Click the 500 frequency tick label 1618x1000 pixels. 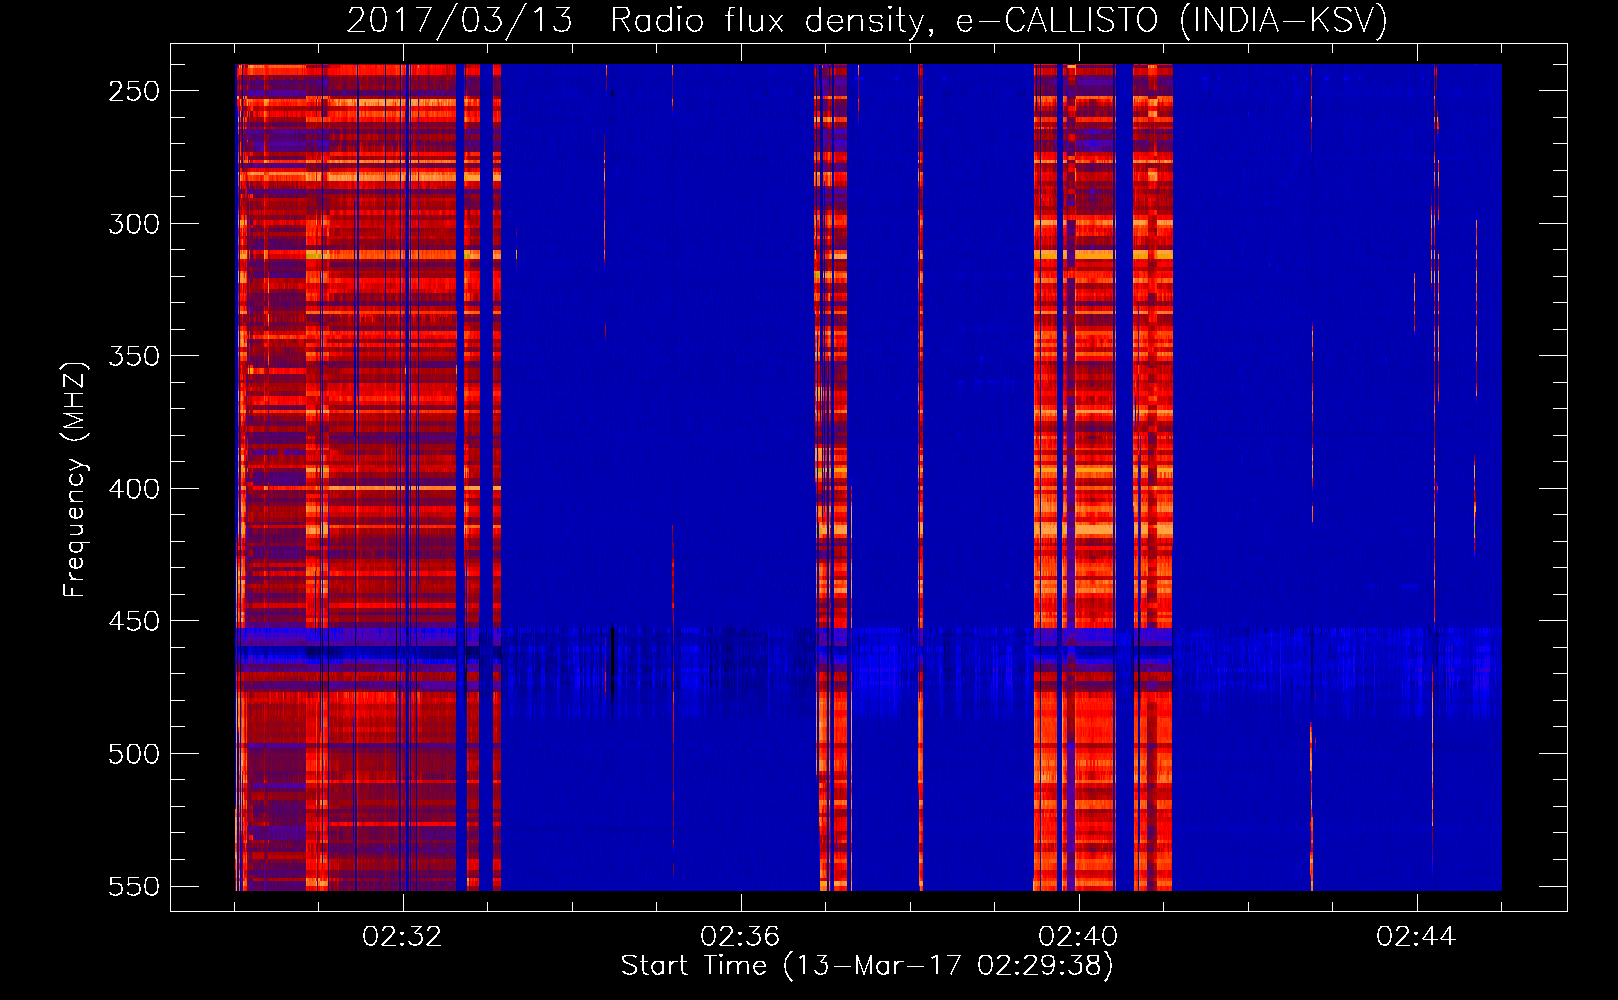click(x=134, y=754)
